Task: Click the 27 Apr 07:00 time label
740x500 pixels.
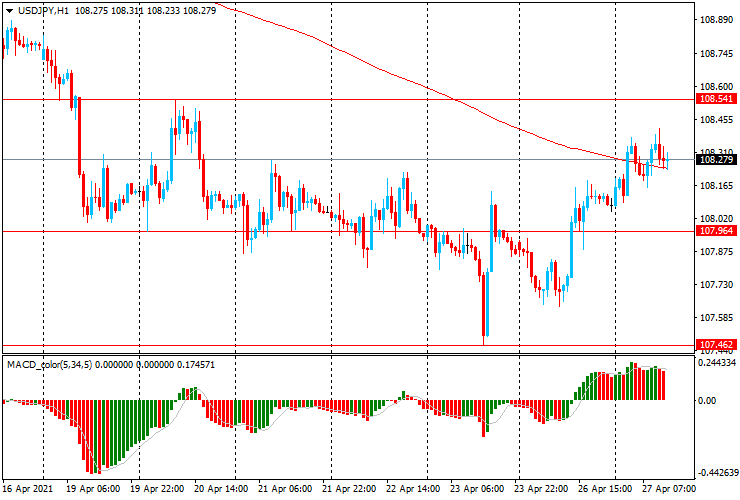Action: [x=669, y=488]
